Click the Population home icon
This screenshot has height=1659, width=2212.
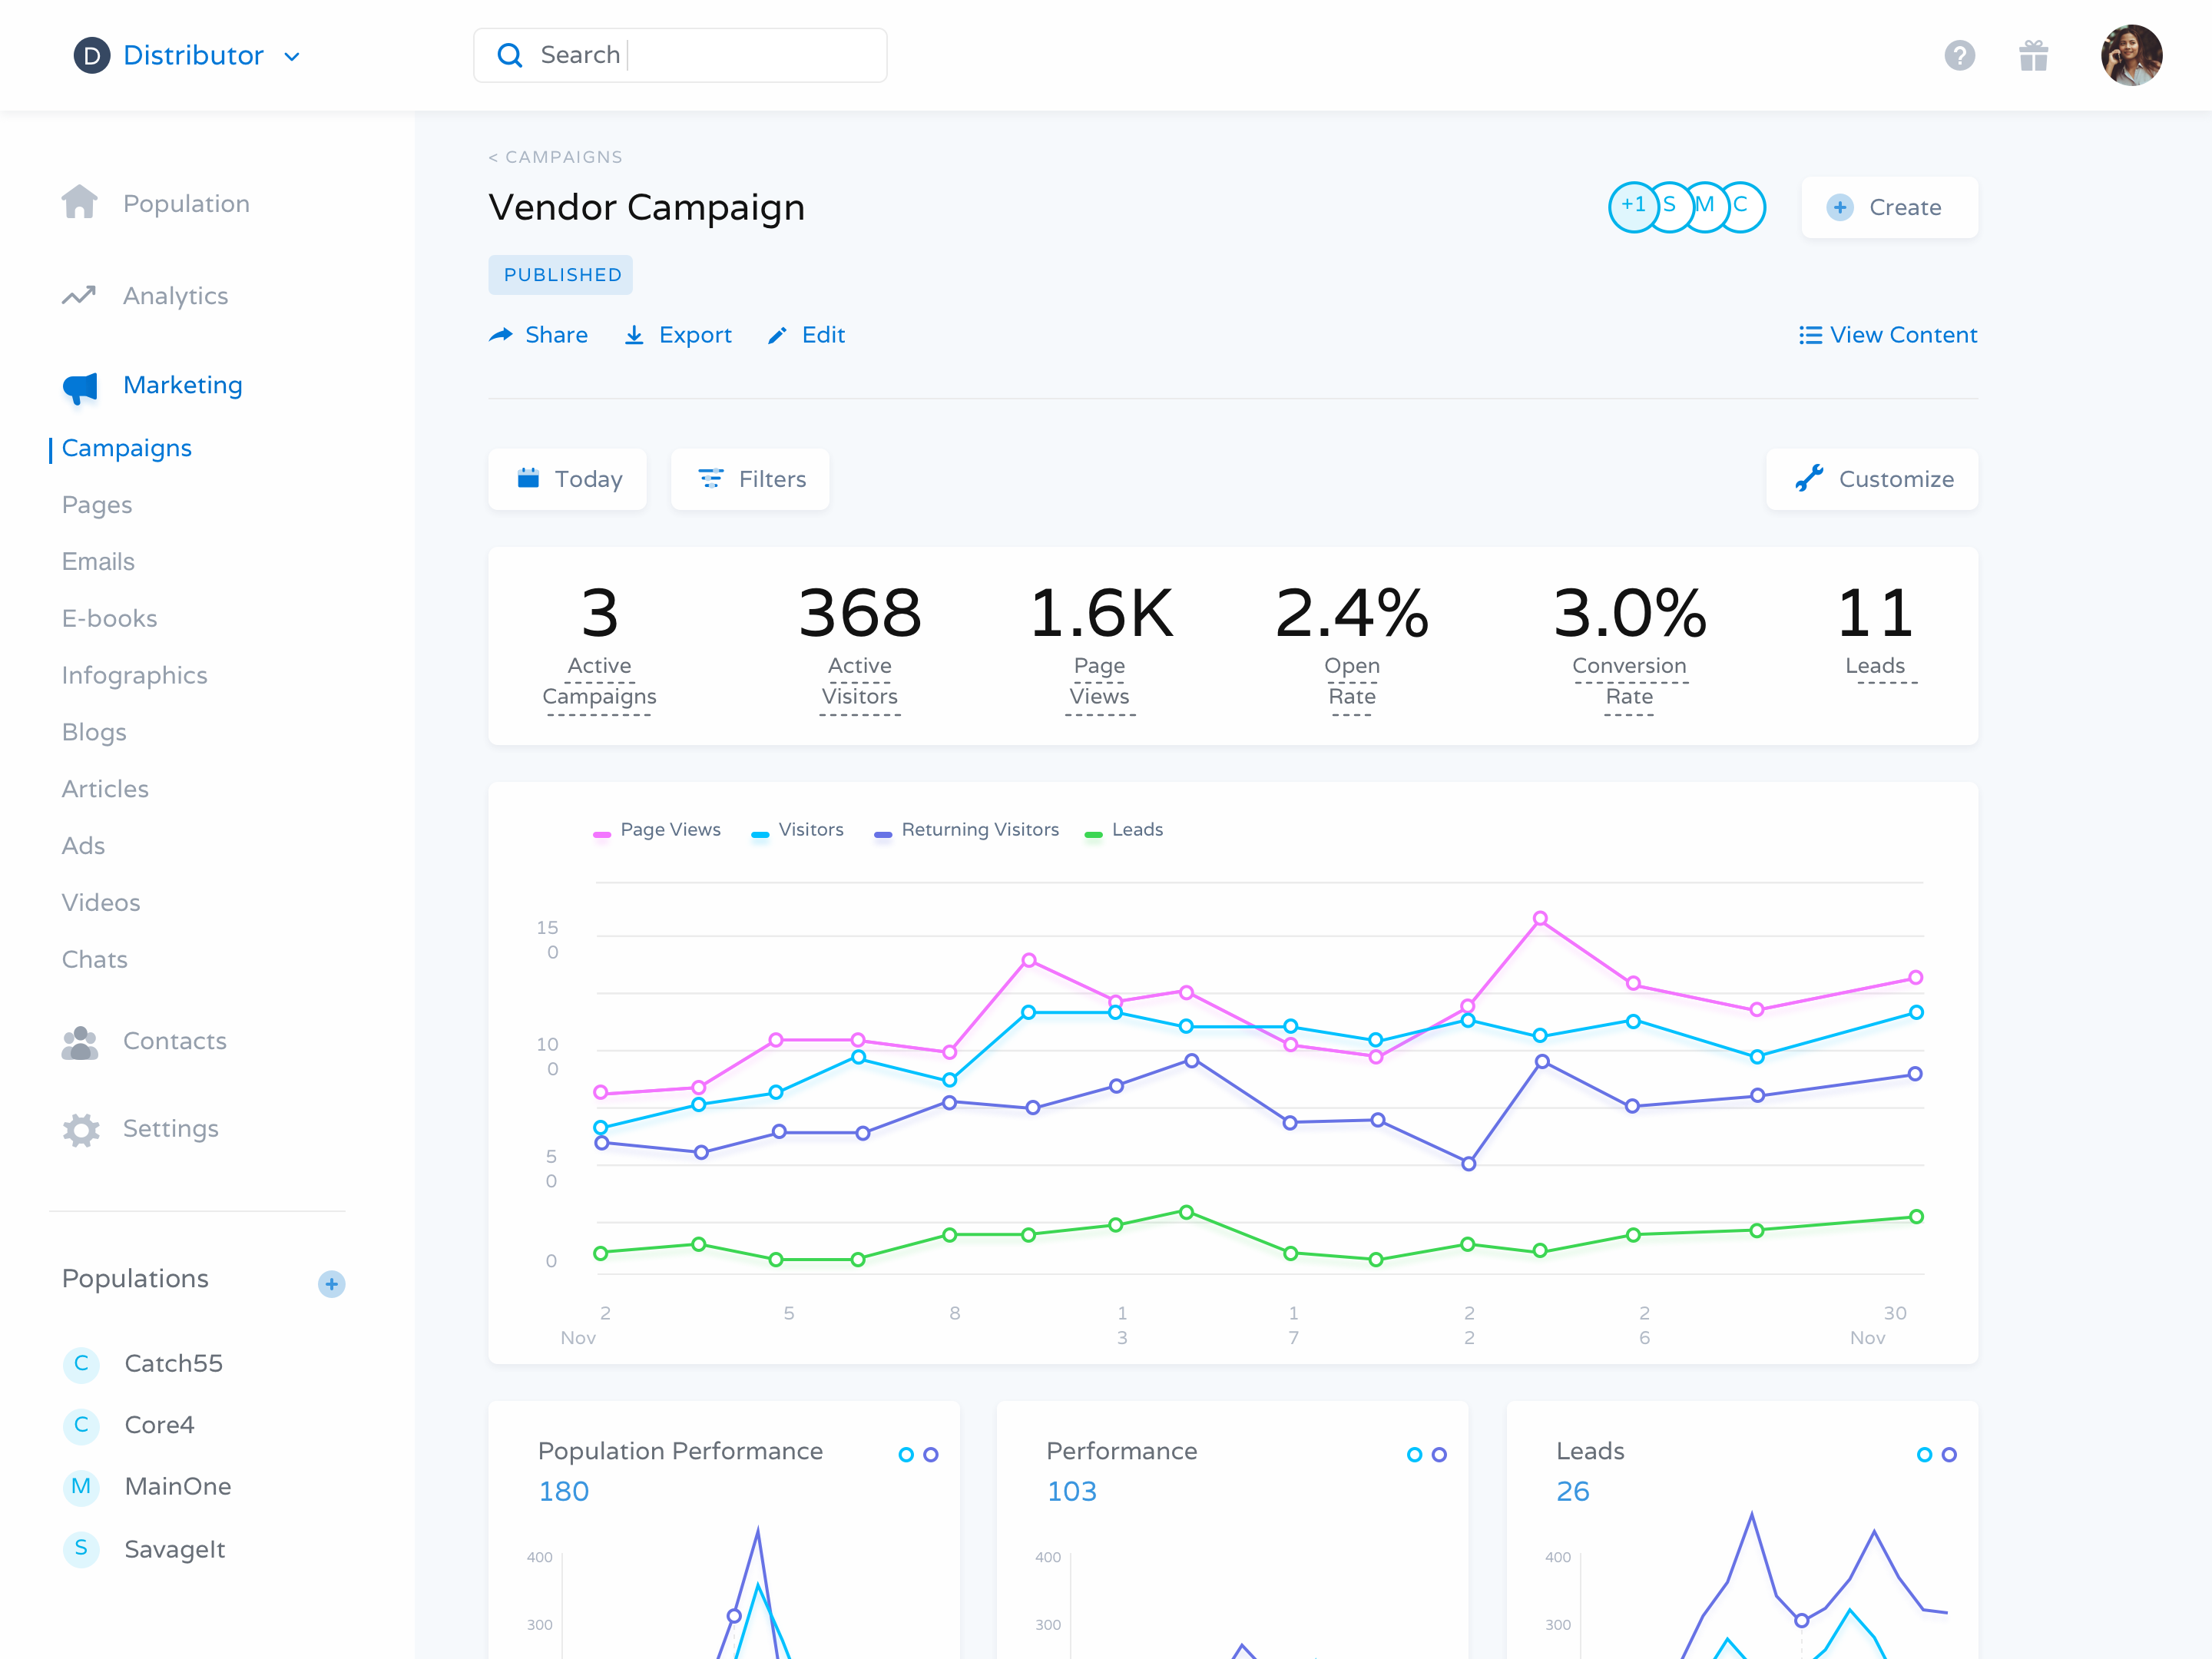point(79,203)
